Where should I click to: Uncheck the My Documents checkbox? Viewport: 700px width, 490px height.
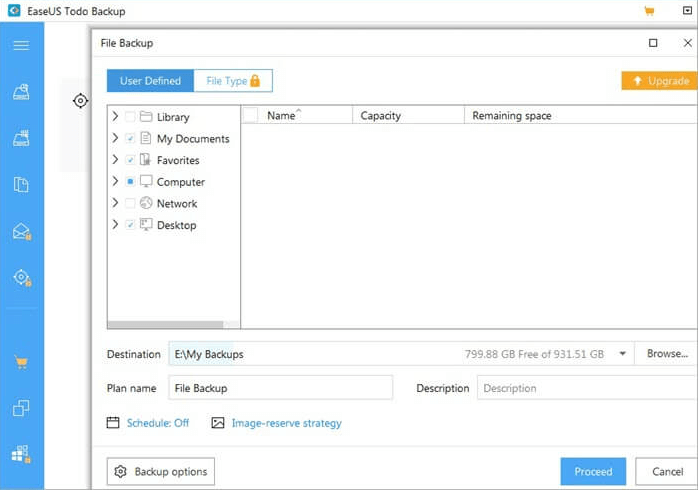coord(130,139)
